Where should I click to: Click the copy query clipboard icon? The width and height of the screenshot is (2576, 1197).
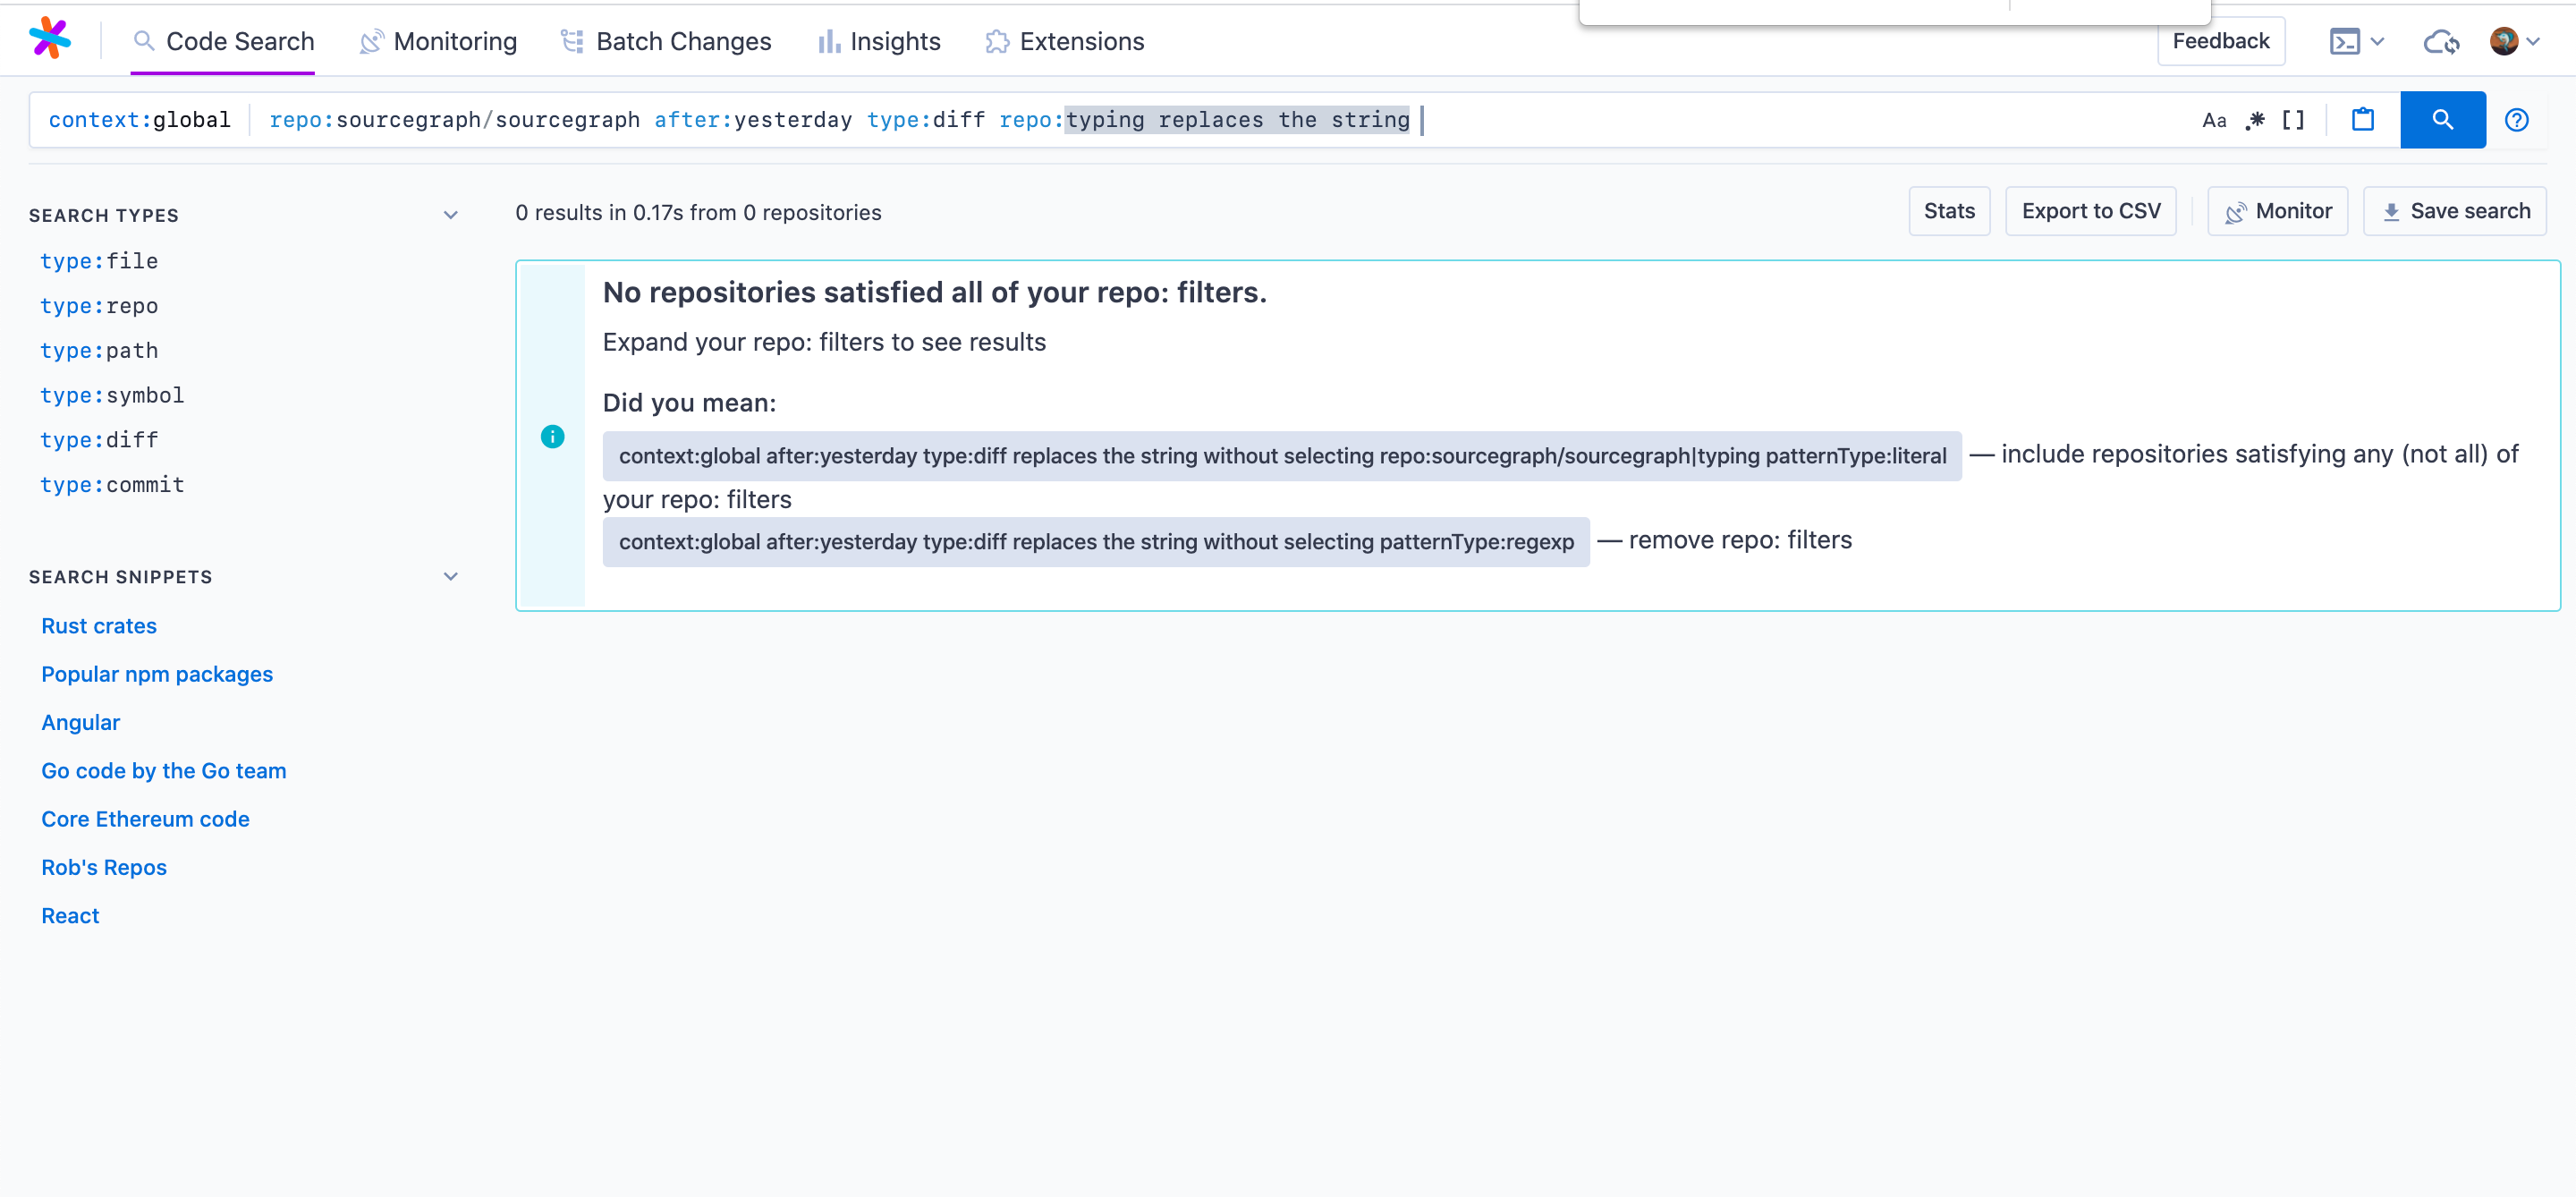2362,120
